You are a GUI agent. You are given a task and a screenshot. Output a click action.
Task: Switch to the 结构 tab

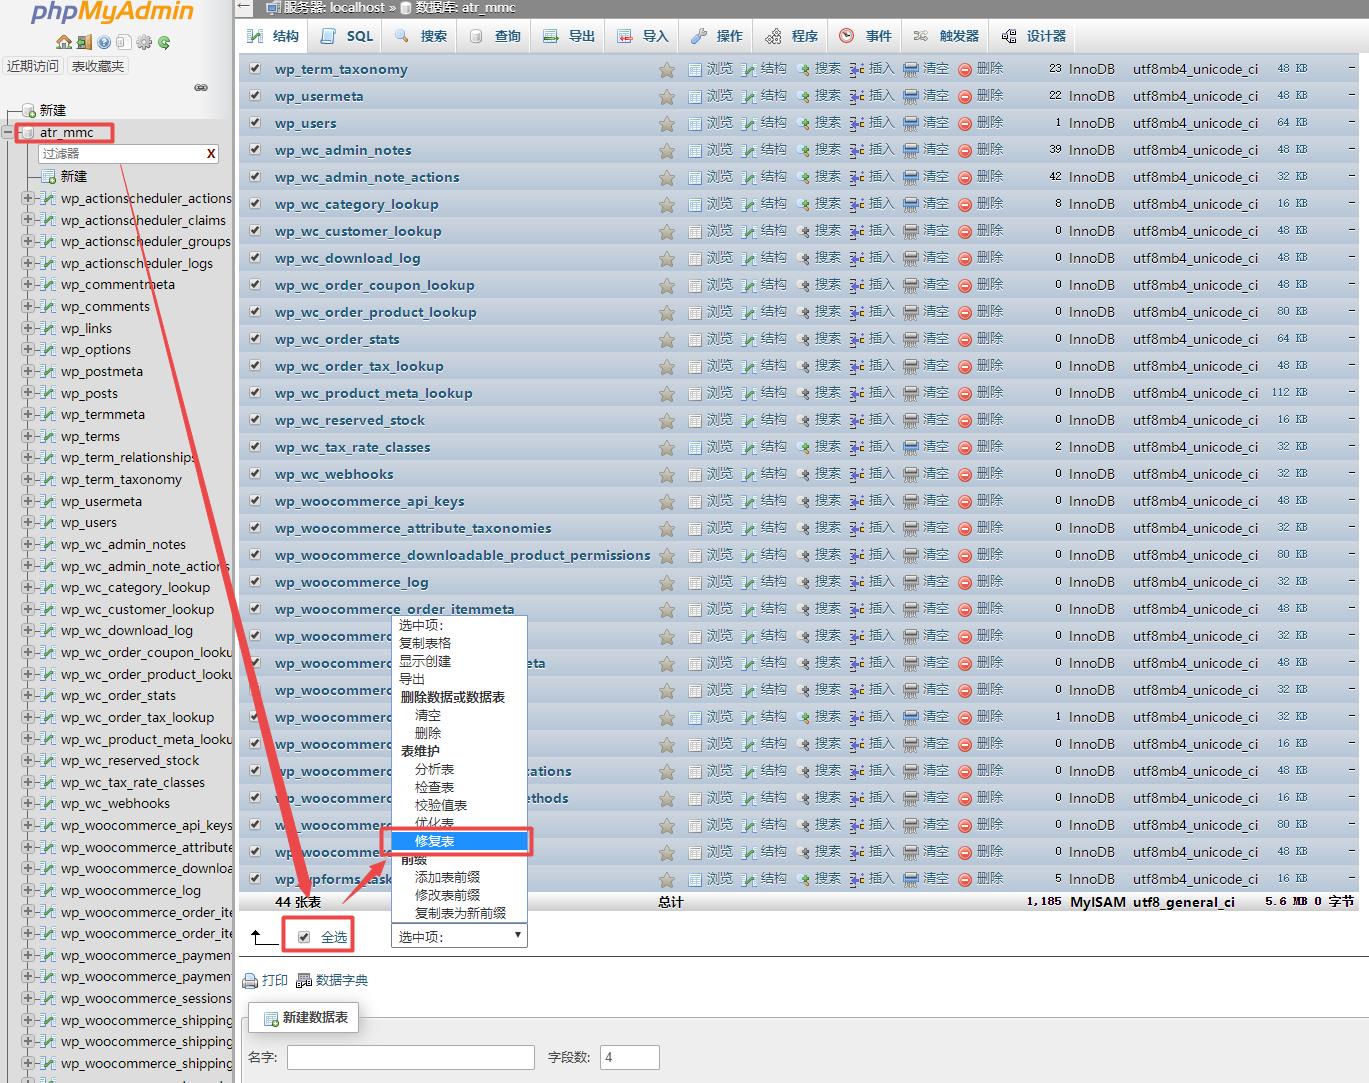pyautogui.click(x=273, y=36)
